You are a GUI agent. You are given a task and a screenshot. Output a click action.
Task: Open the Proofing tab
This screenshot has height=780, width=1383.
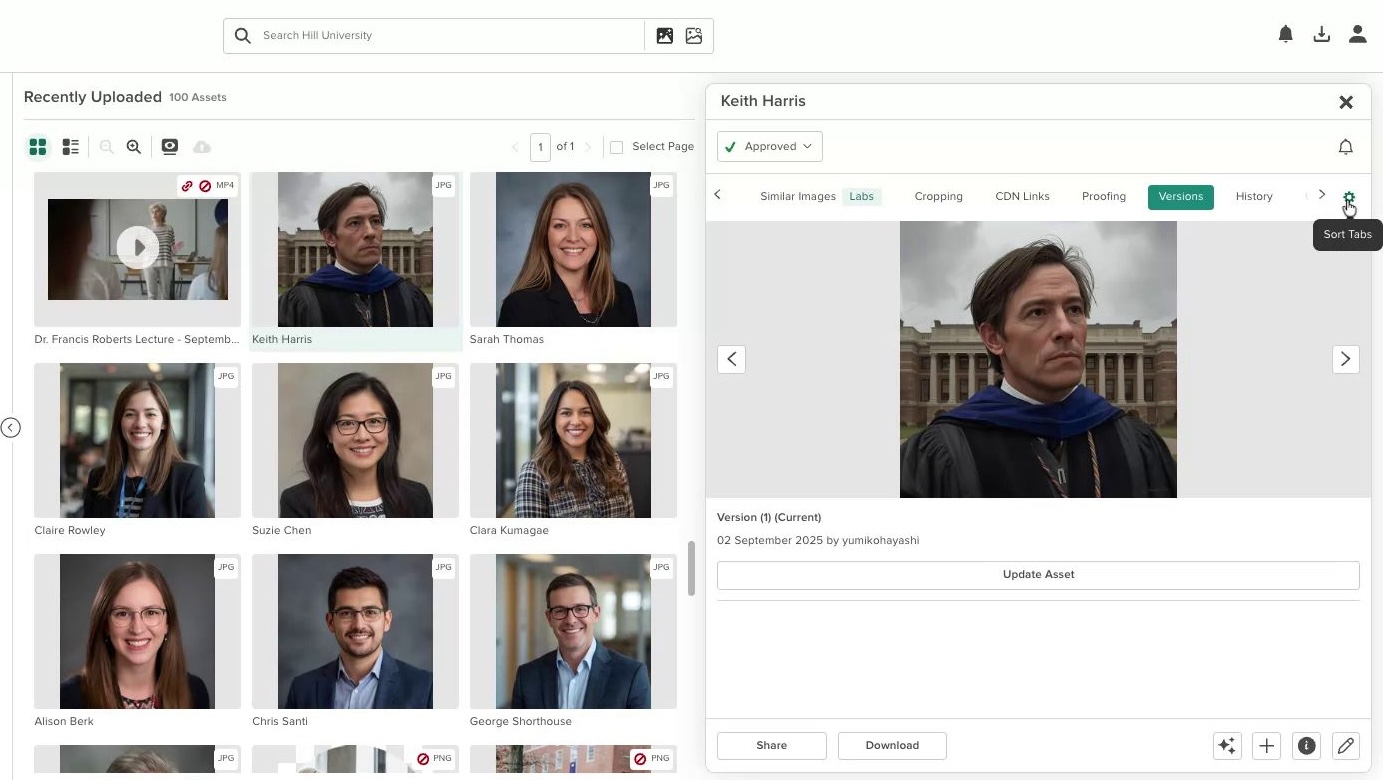coord(1104,197)
